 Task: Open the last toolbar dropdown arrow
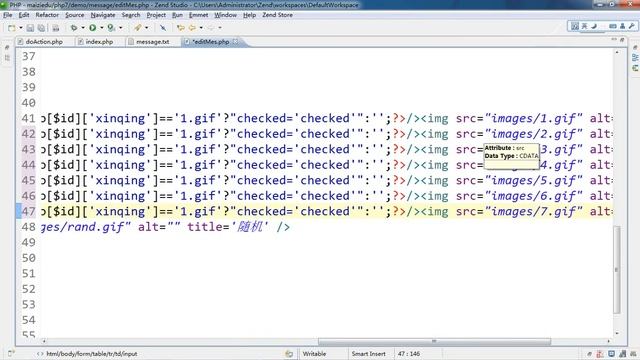tap(220, 28)
